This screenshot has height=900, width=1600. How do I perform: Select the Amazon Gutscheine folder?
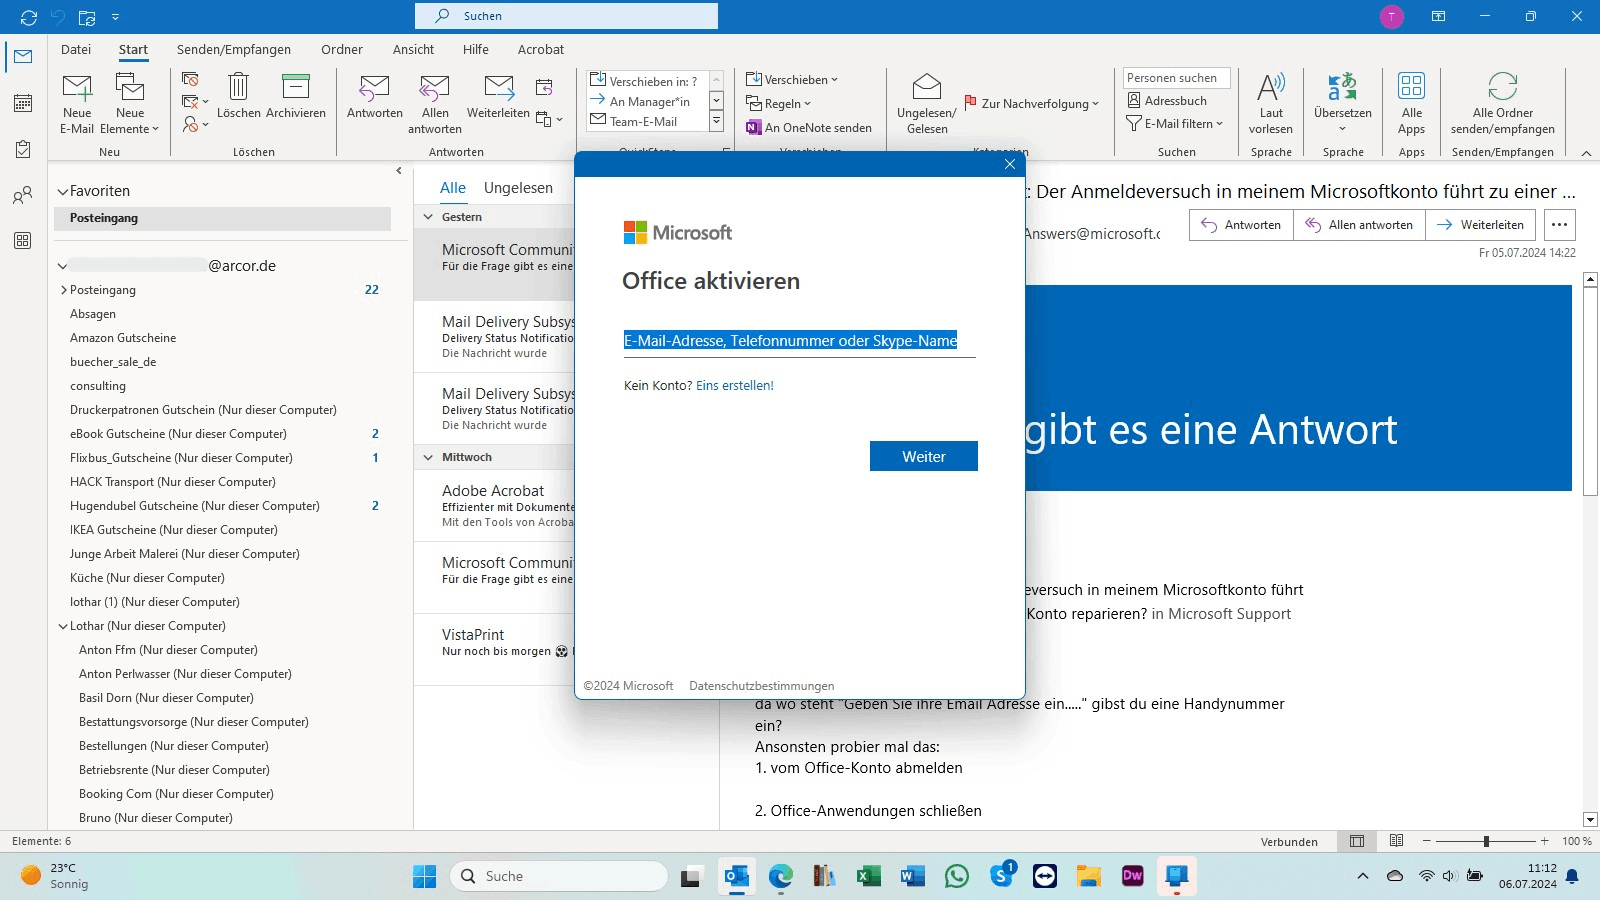[123, 338]
